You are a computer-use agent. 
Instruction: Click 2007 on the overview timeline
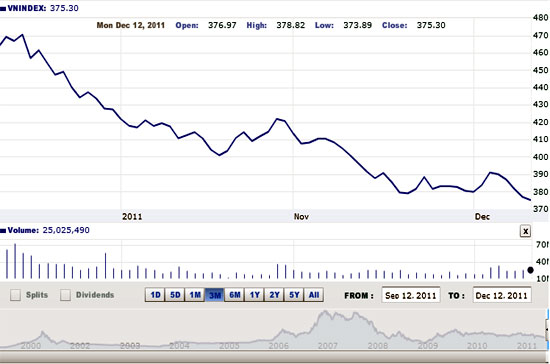pos(328,346)
